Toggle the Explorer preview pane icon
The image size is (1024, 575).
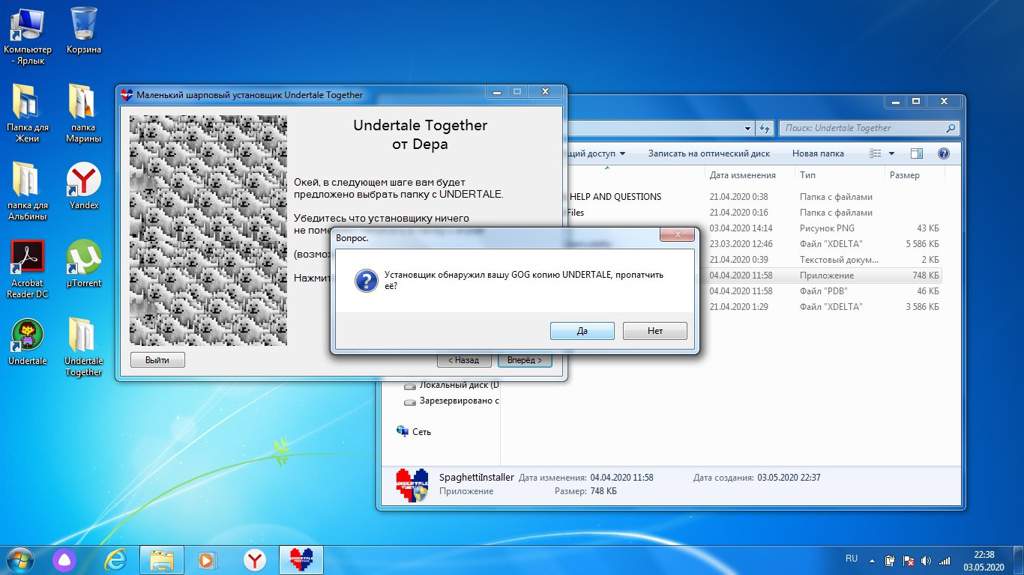(917, 154)
